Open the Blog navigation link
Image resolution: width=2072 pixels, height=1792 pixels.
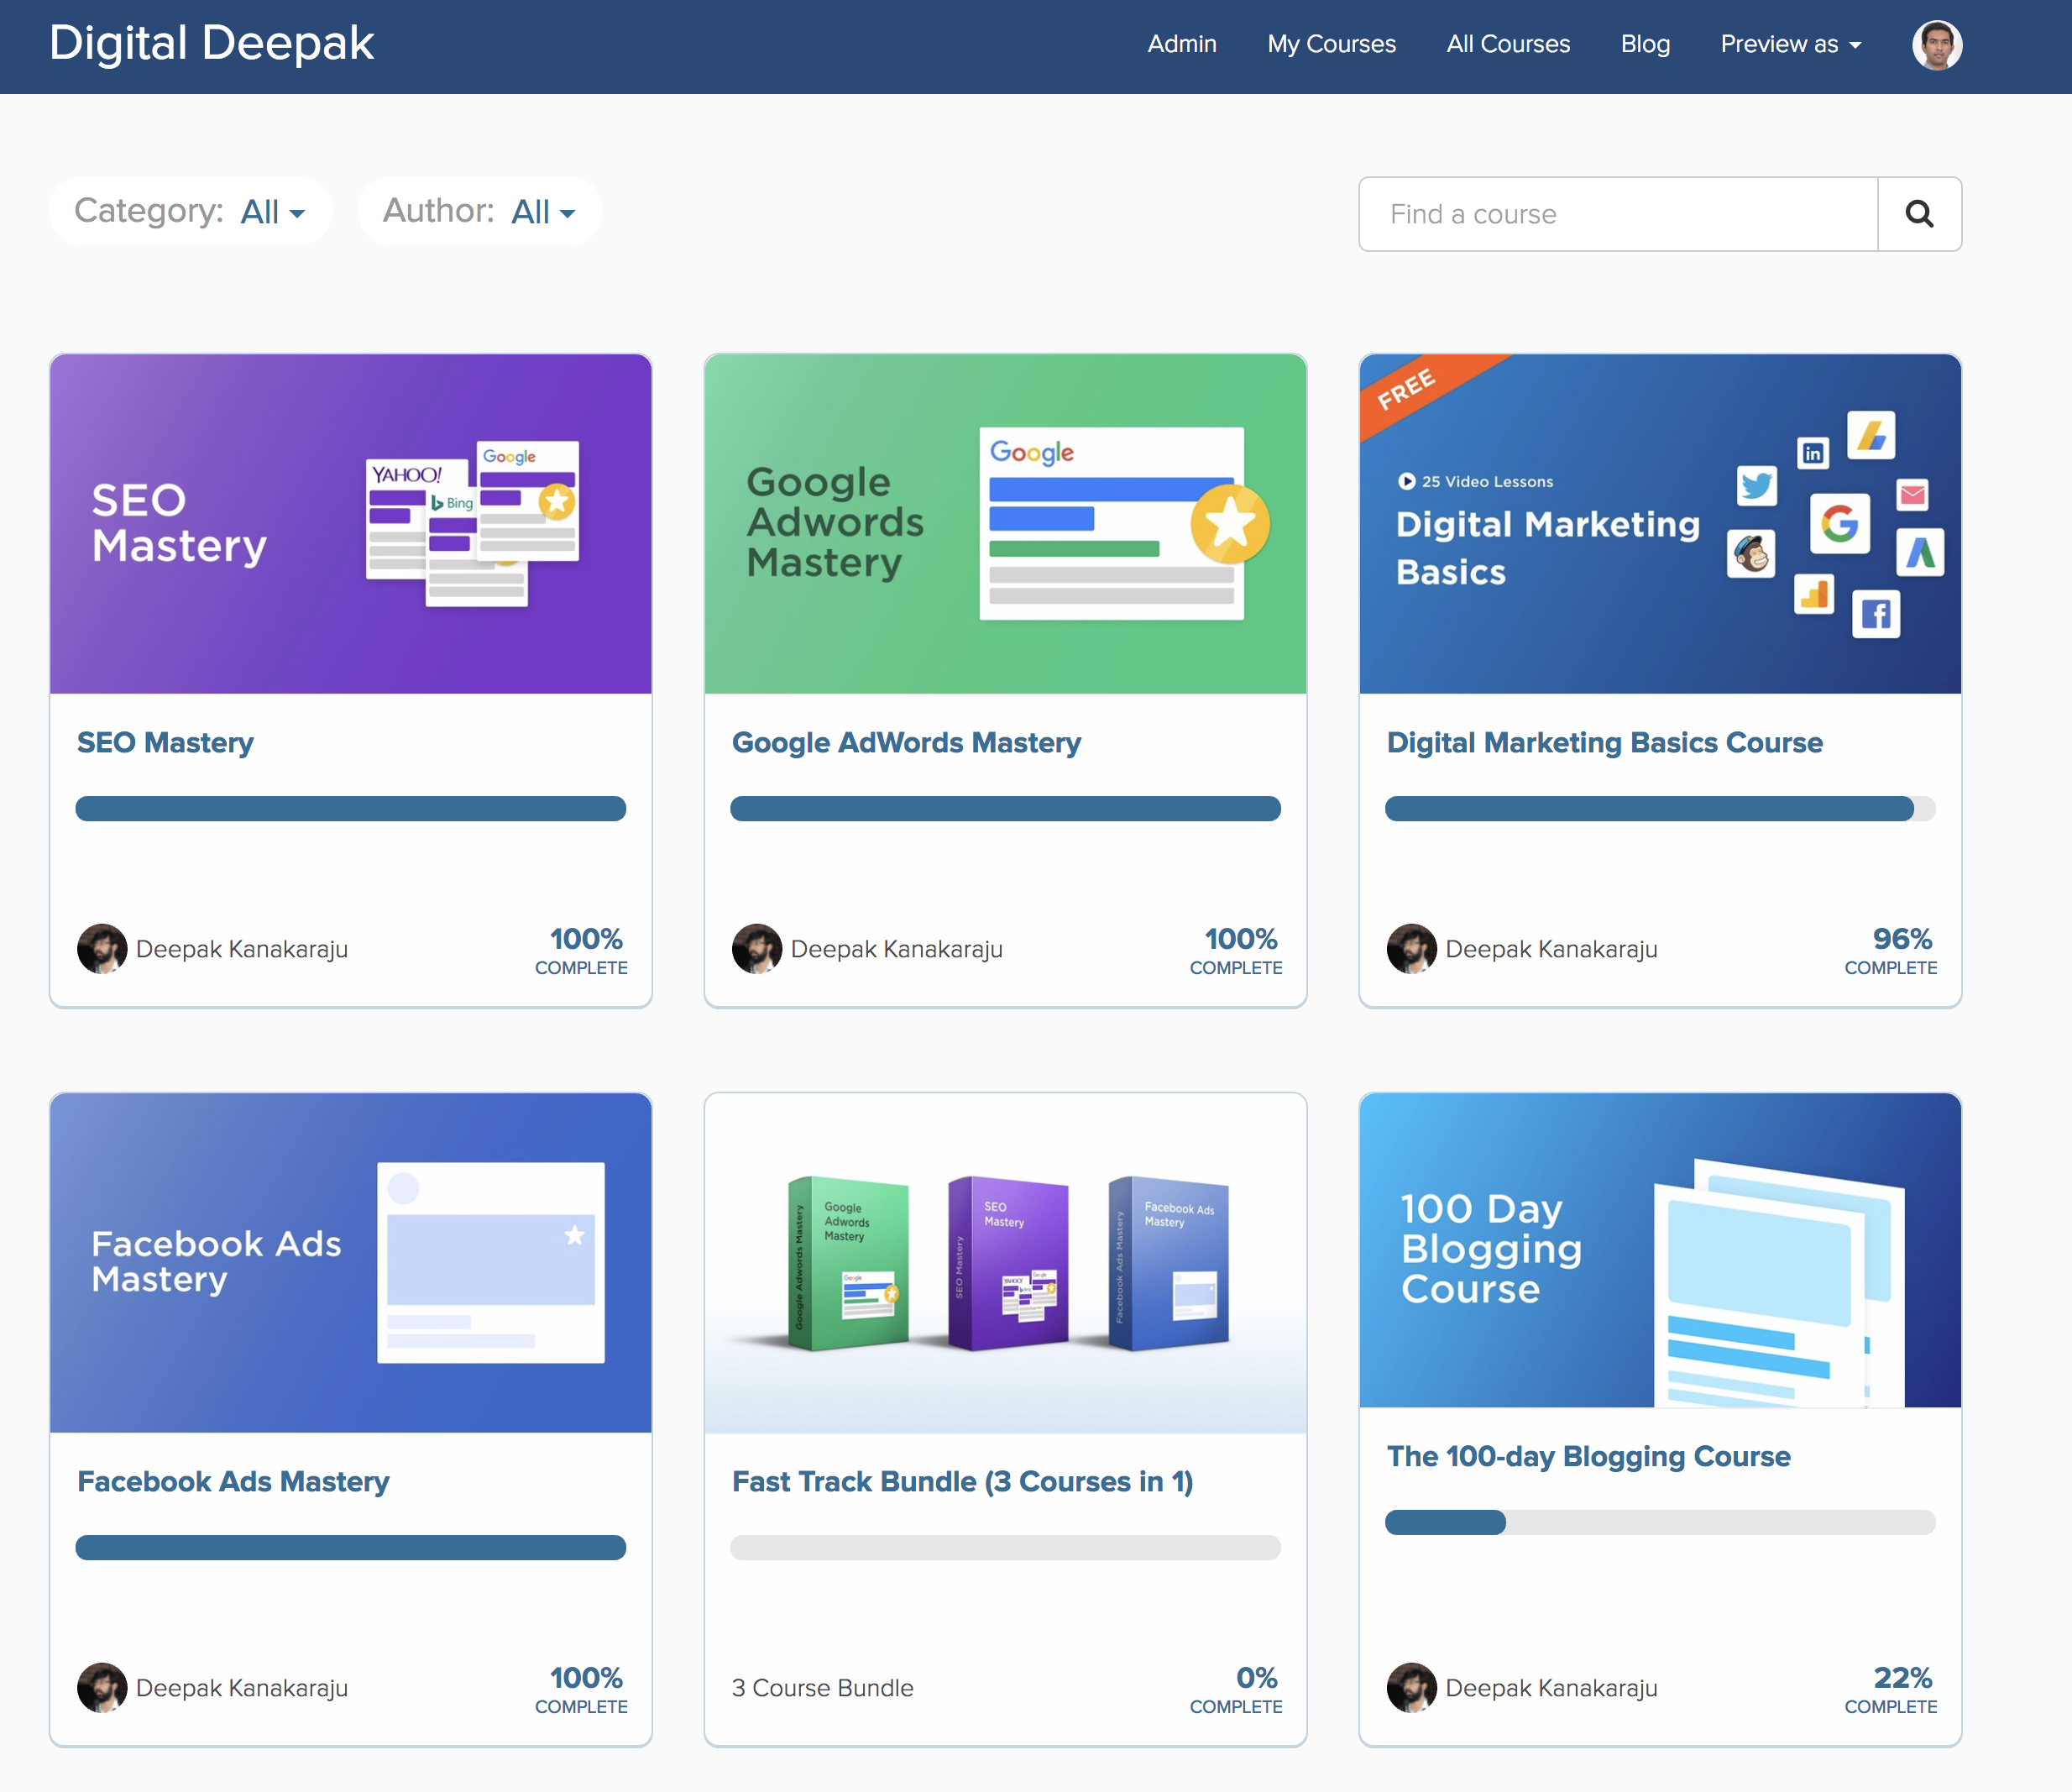click(x=1644, y=44)
